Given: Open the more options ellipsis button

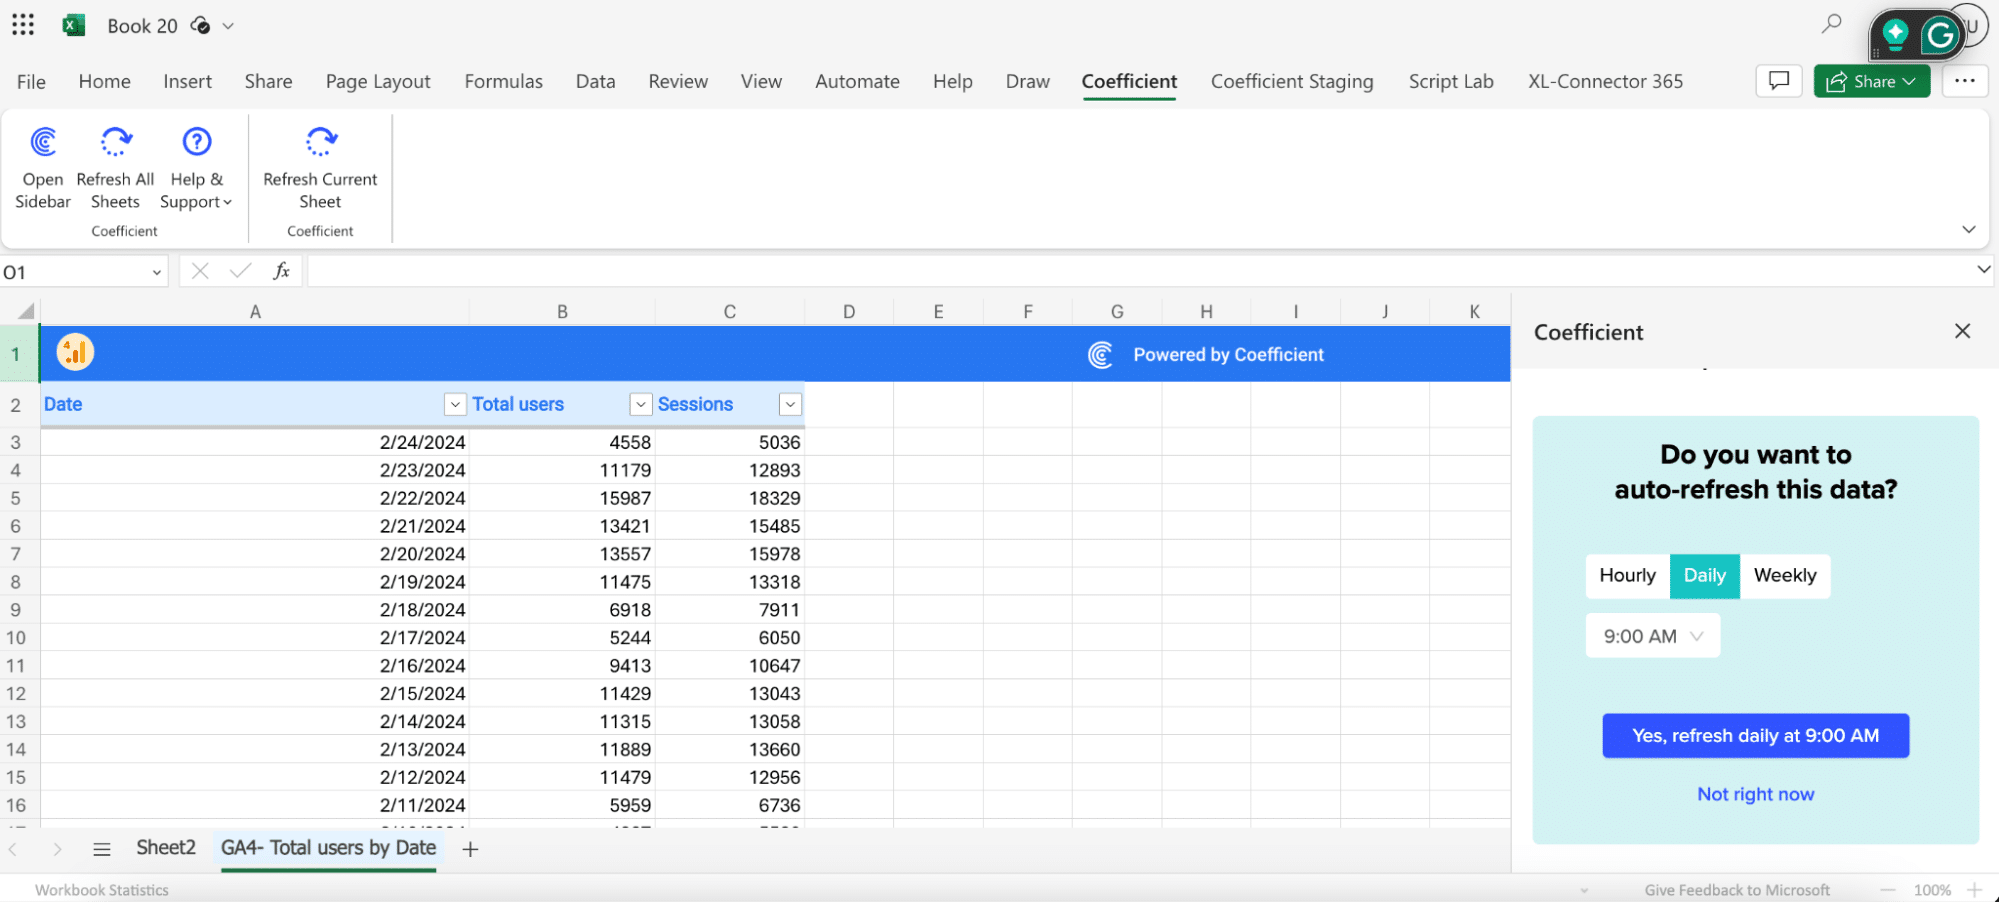Looking at the screenshot, I should tap(1965, 81).
